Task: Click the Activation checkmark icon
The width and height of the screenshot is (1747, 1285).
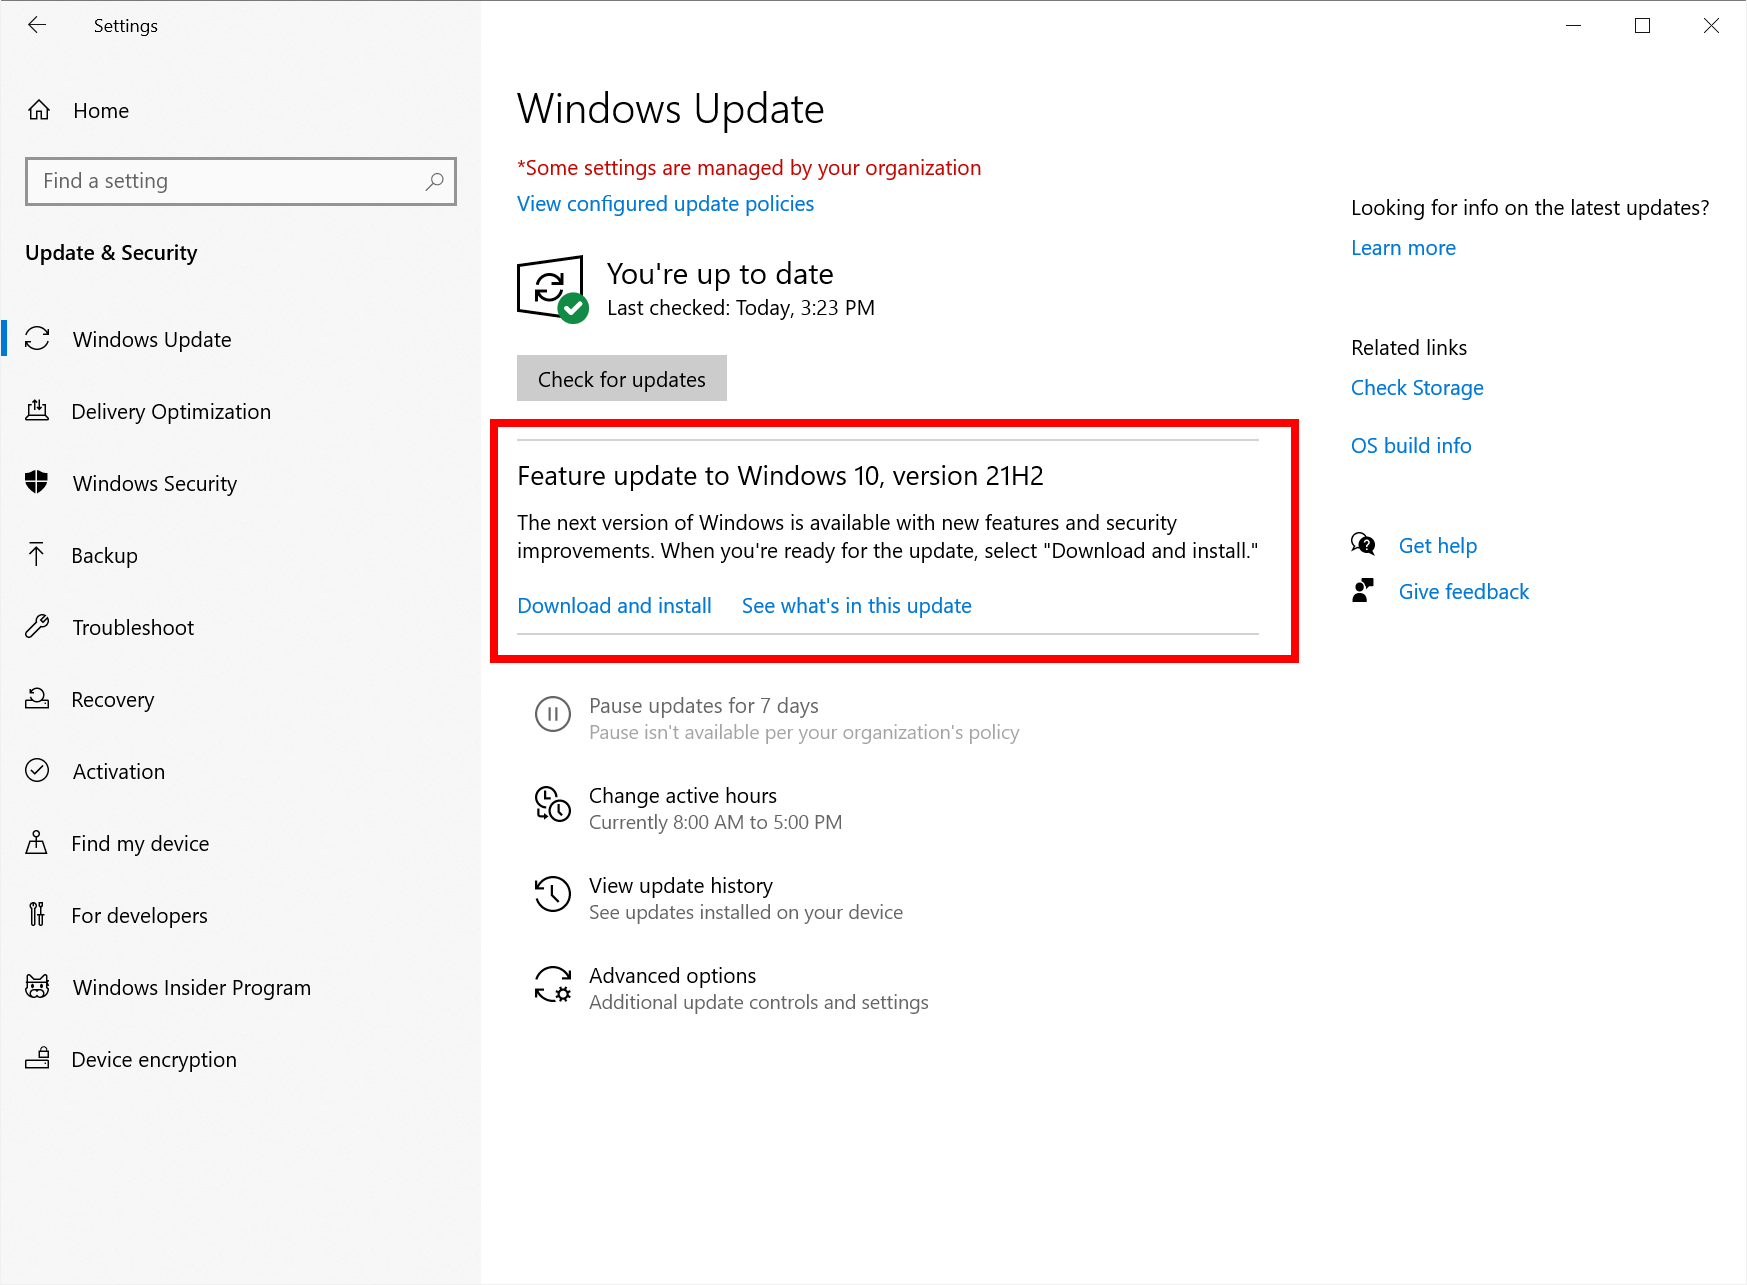Action: pos(38,771)
